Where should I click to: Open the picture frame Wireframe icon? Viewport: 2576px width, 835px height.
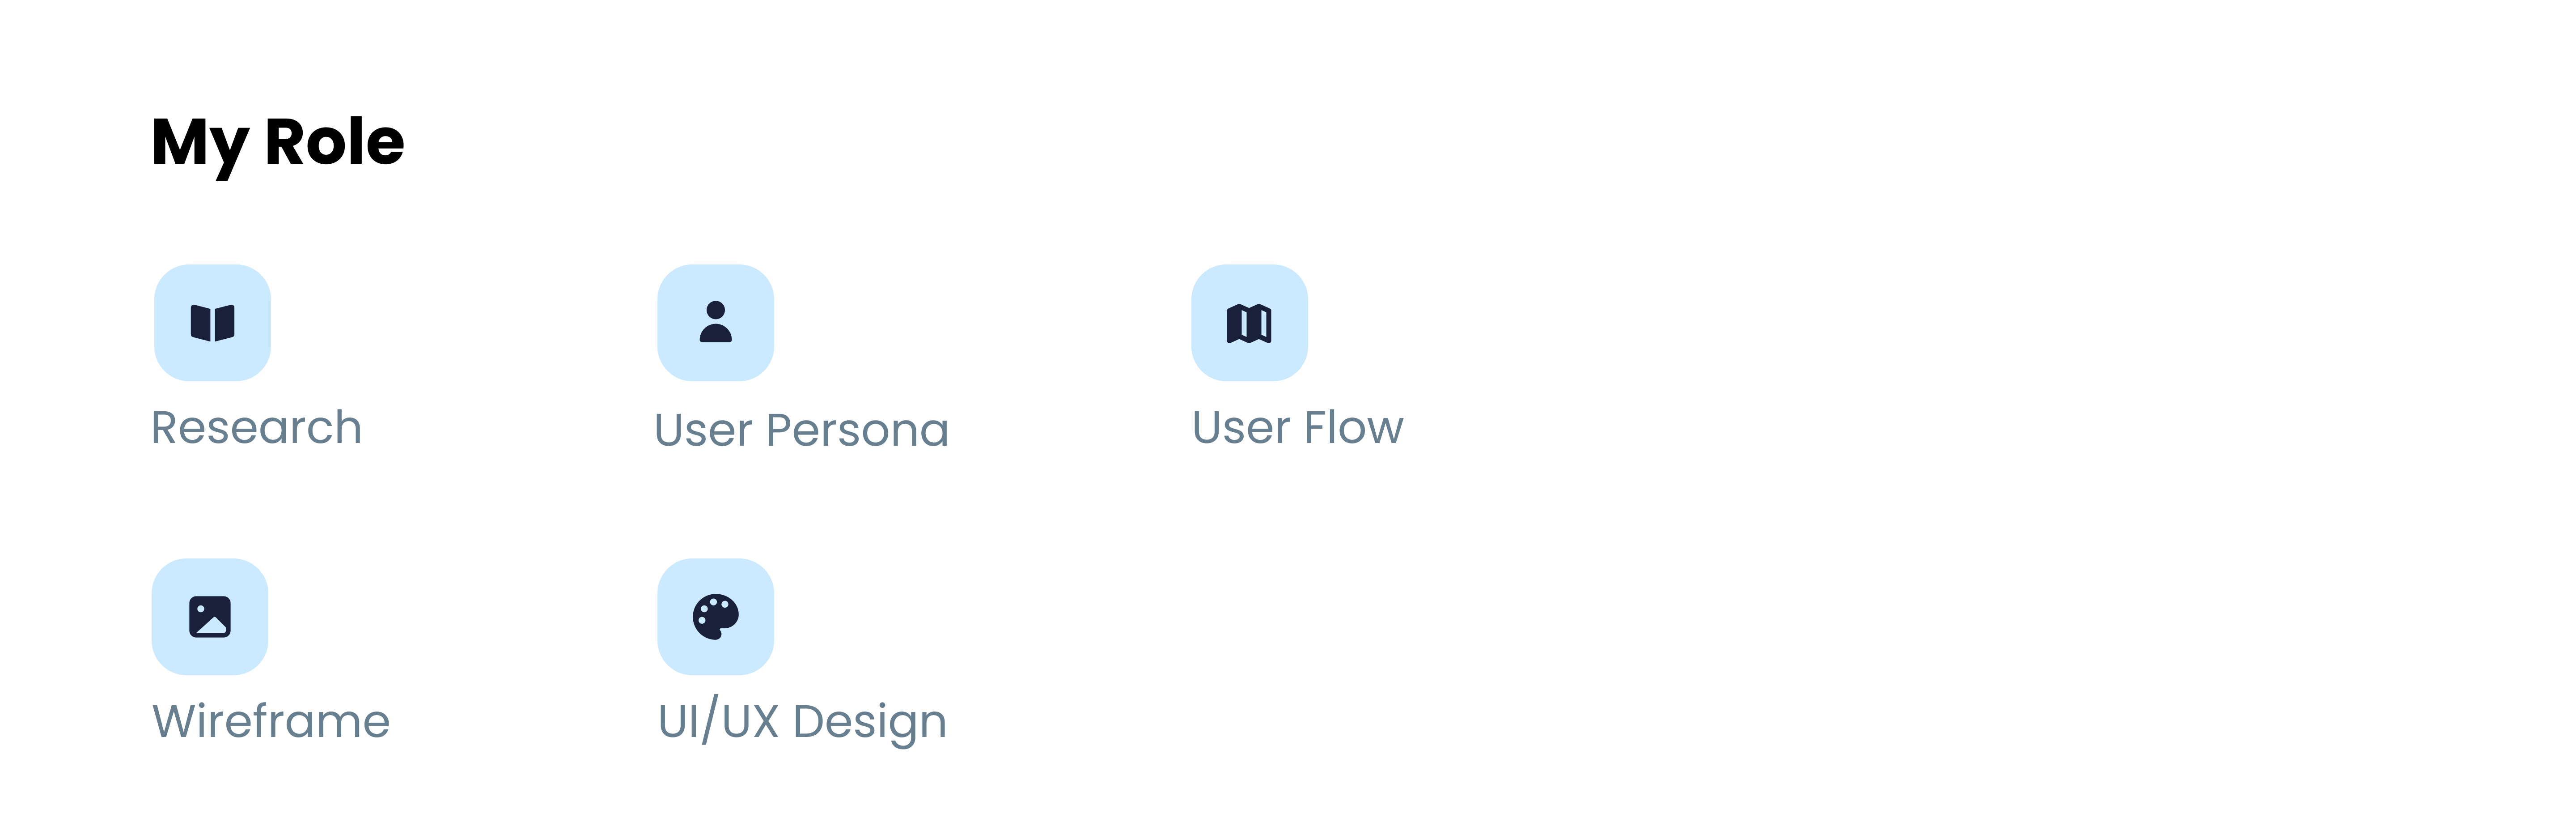pos(210,617)
